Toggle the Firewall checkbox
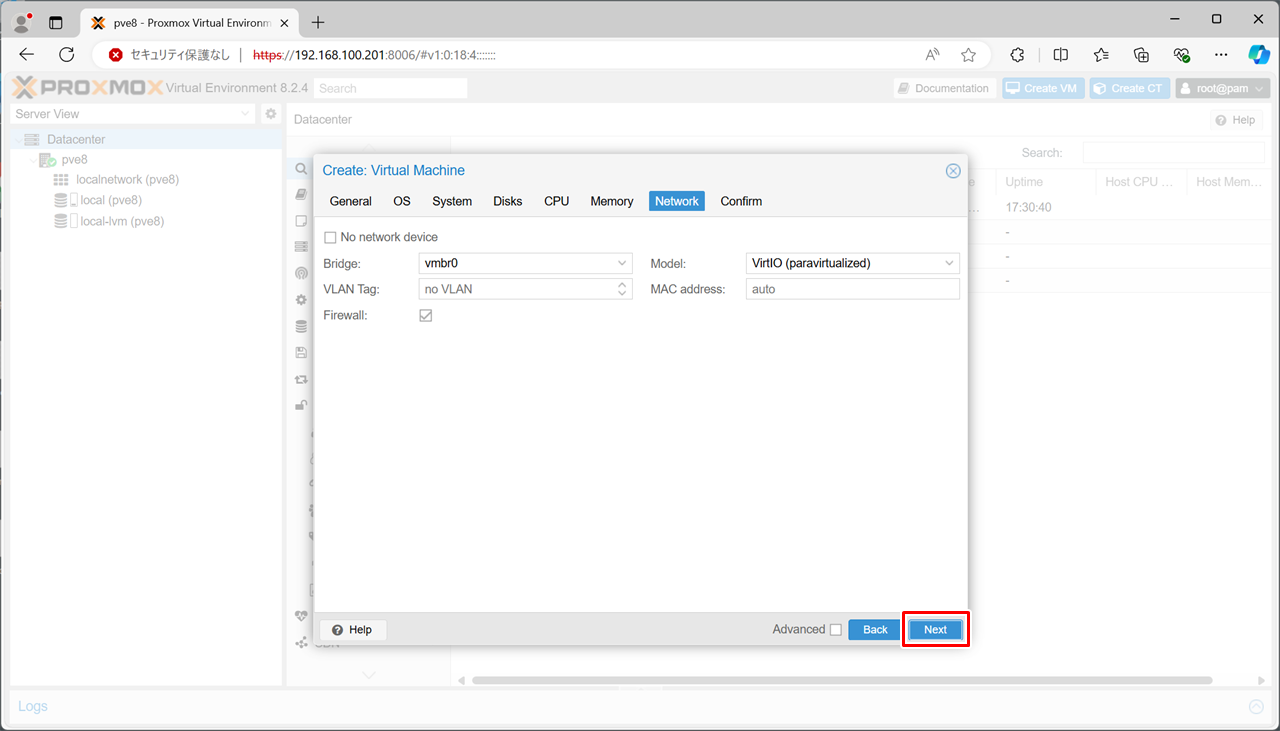The width and height of the screenshot is (1280, 731). (x=426, y=315)
